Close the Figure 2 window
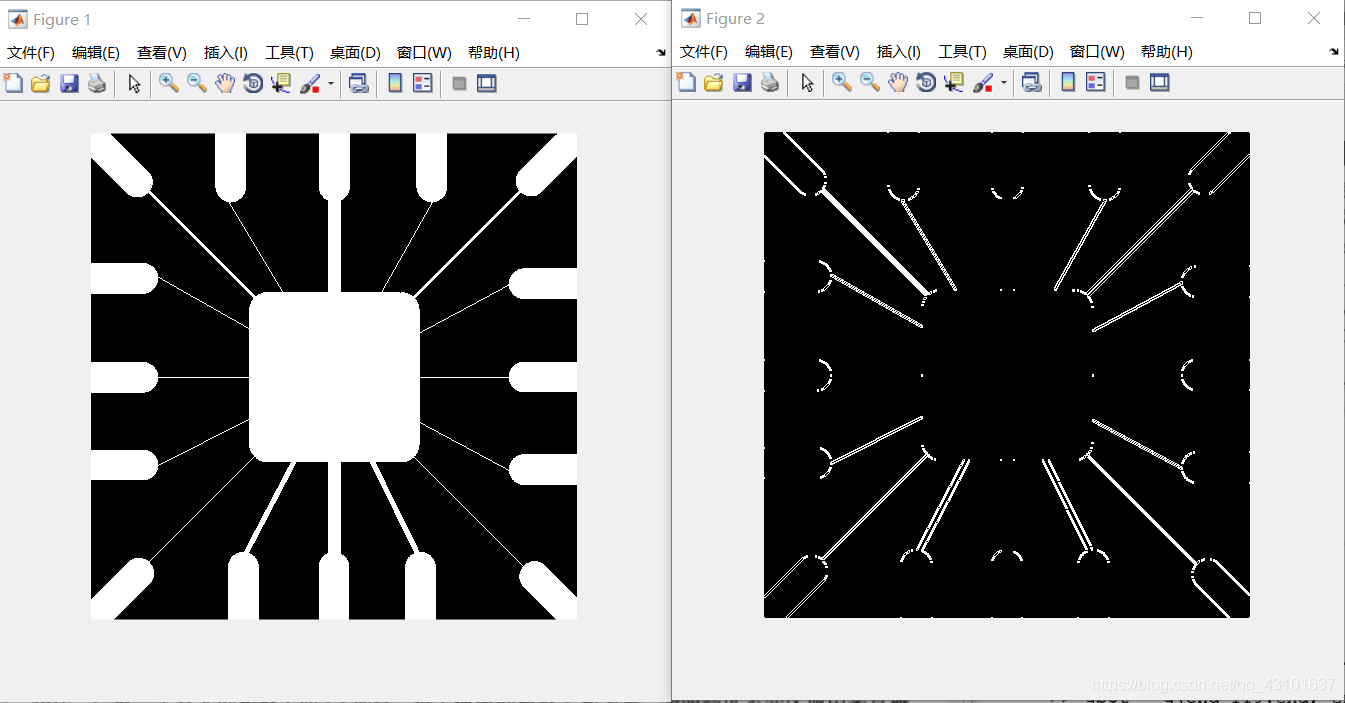This screenshot has width=1345, height=703. (1314, 18)
